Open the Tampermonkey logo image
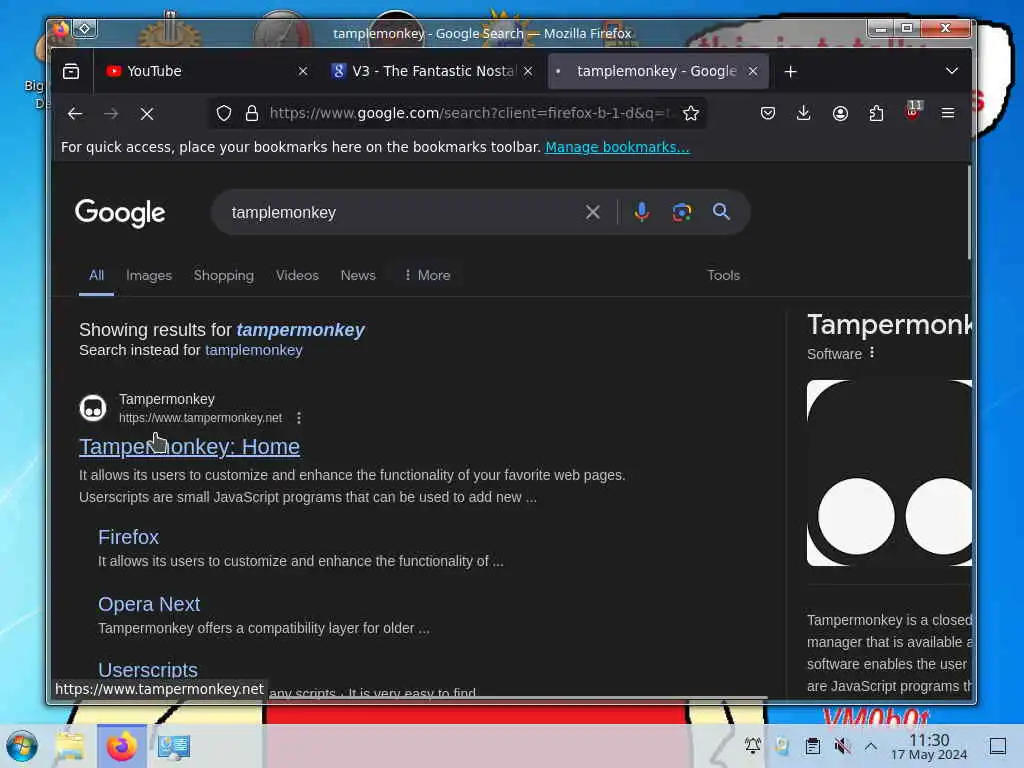The height and width of the screenshot is (768, 1024). pyautogui.click(x=889, y=473)
